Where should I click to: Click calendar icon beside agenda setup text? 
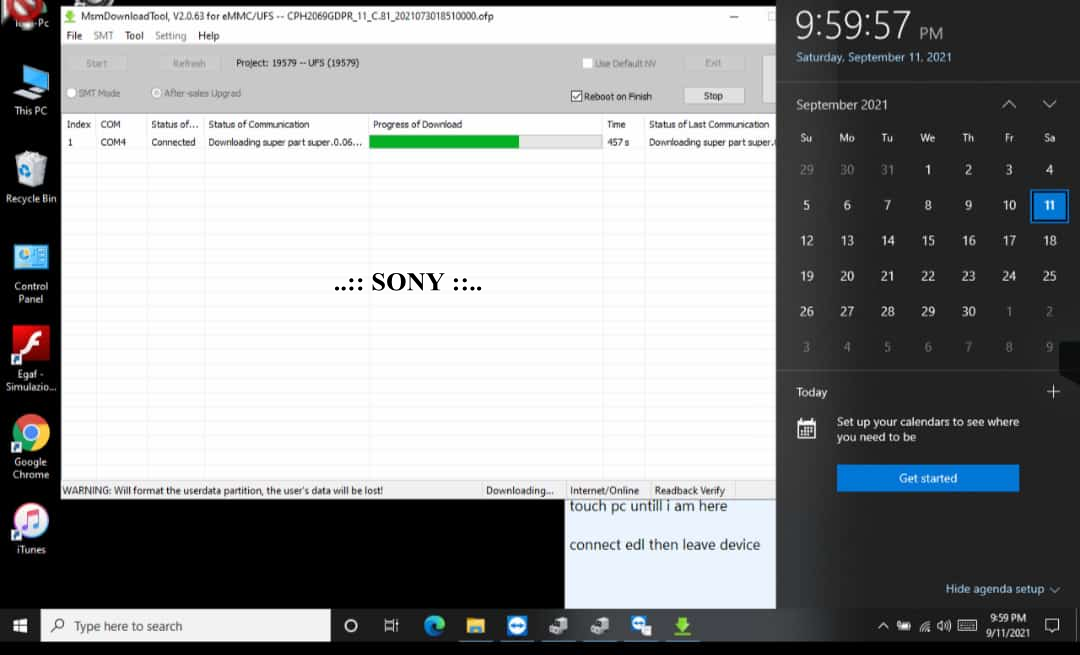pos(806,428)
